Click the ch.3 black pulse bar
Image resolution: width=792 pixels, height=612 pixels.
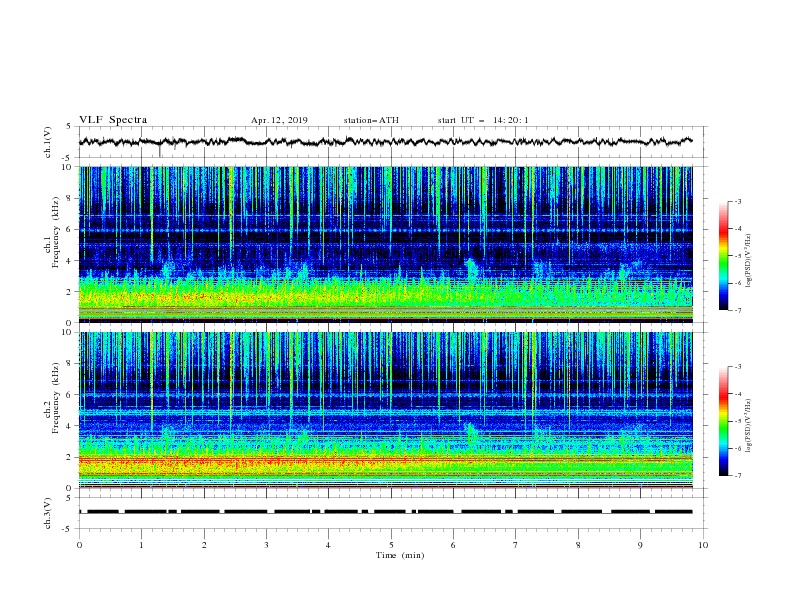click(x=385, y=512)
